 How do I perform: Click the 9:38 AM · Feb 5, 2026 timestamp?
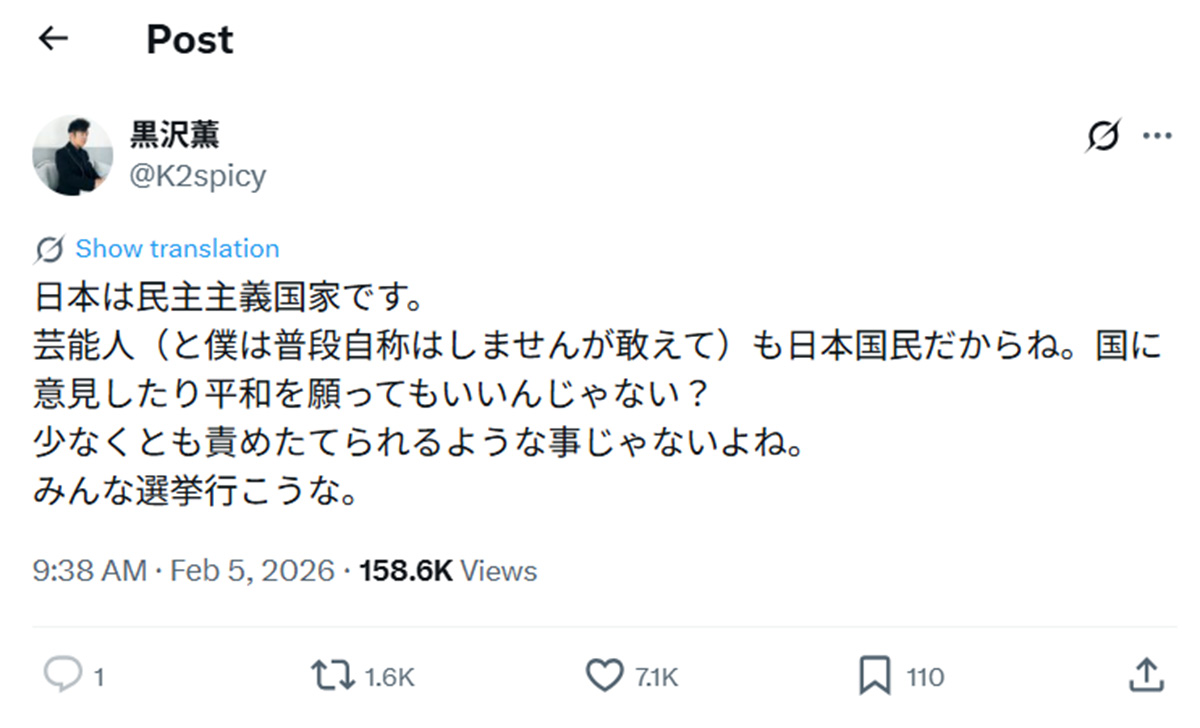click(184, 571)
